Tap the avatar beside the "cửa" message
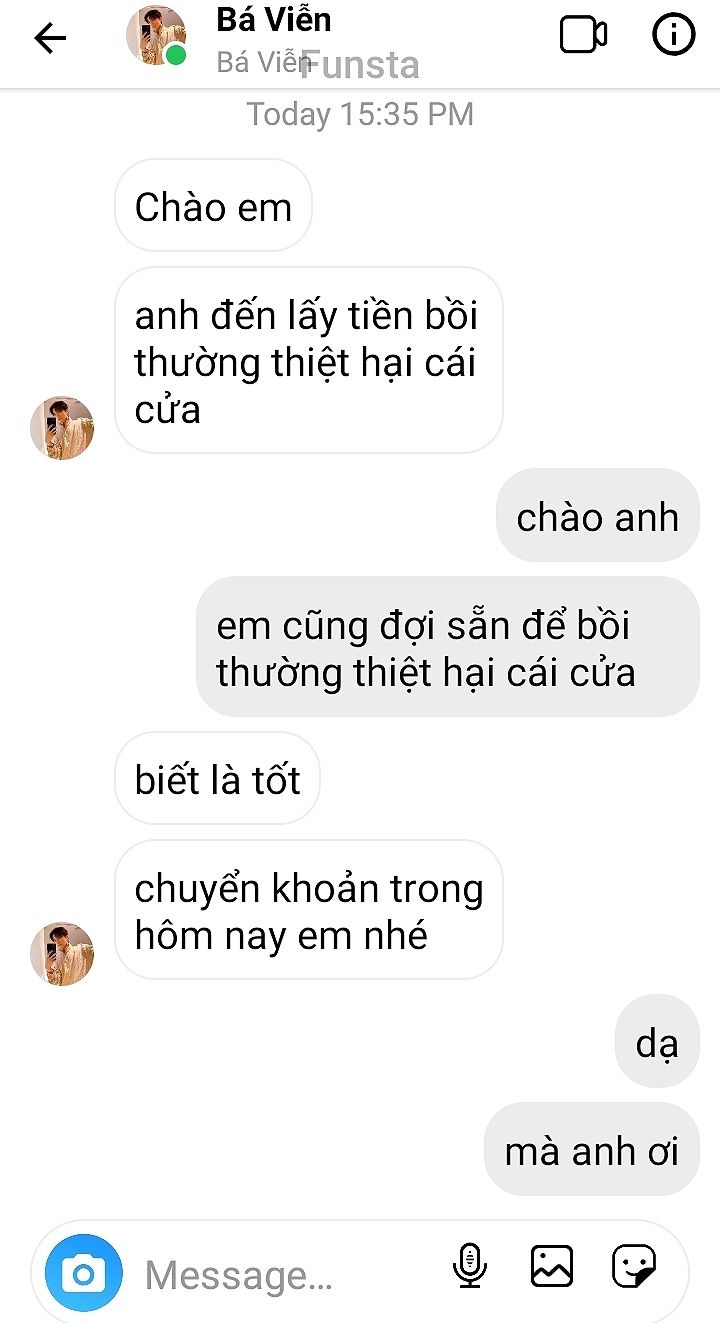 pos(62,428)
